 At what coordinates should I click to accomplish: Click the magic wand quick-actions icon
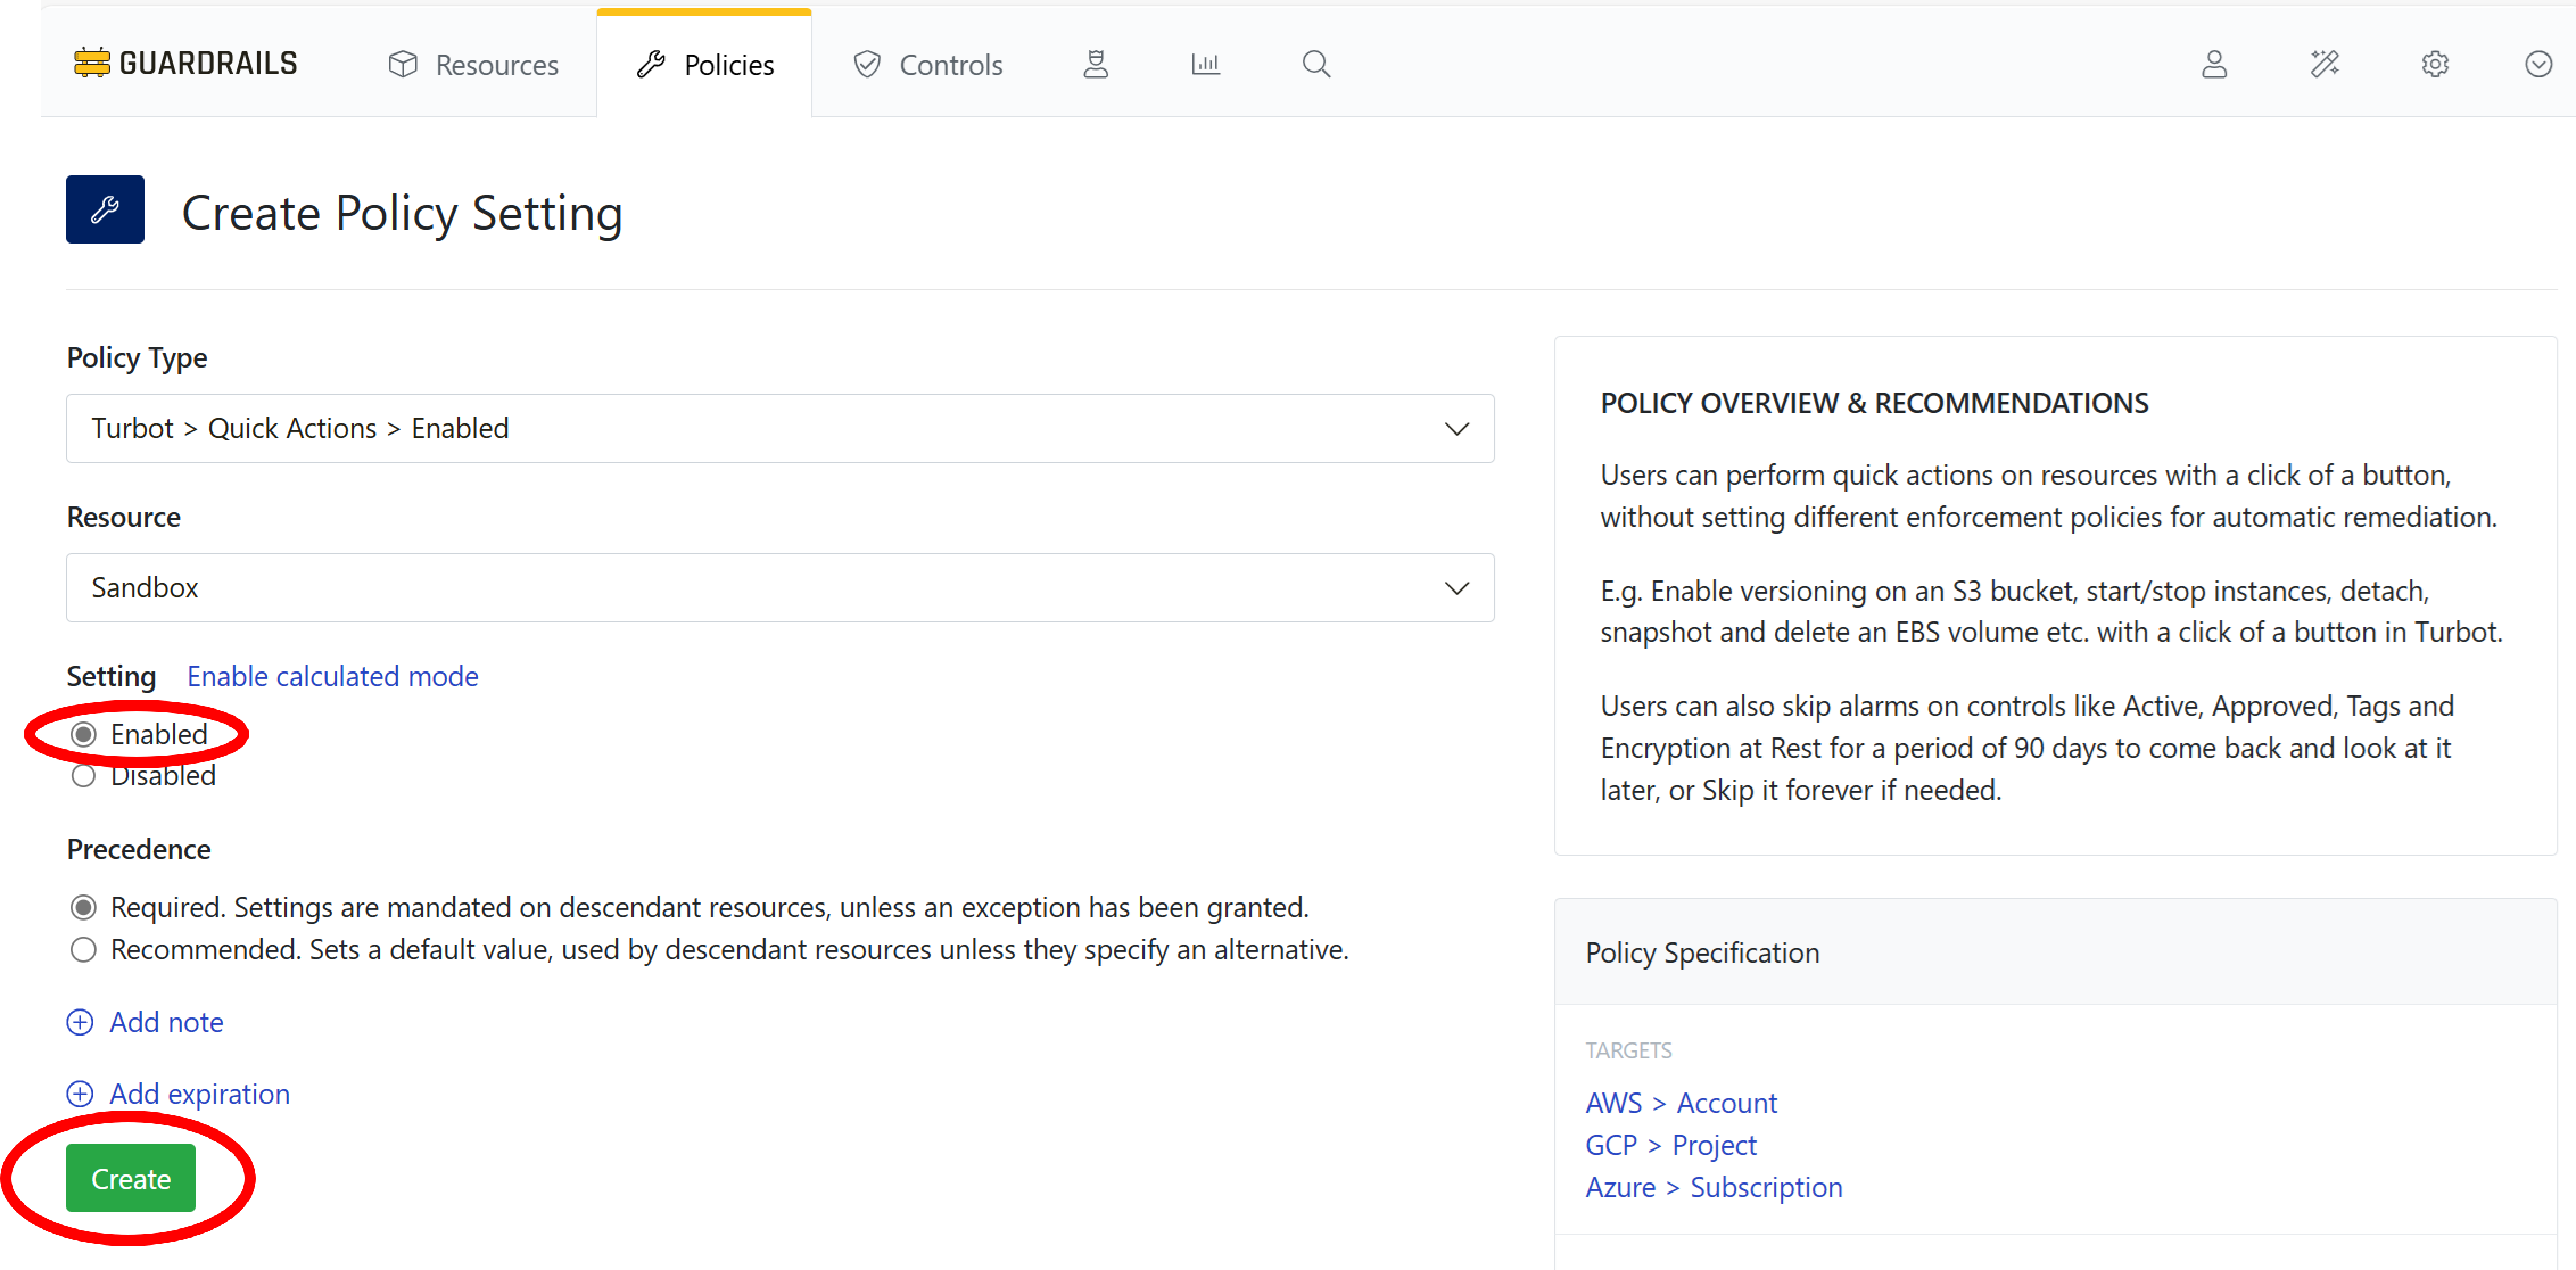tap(2324, 64)
